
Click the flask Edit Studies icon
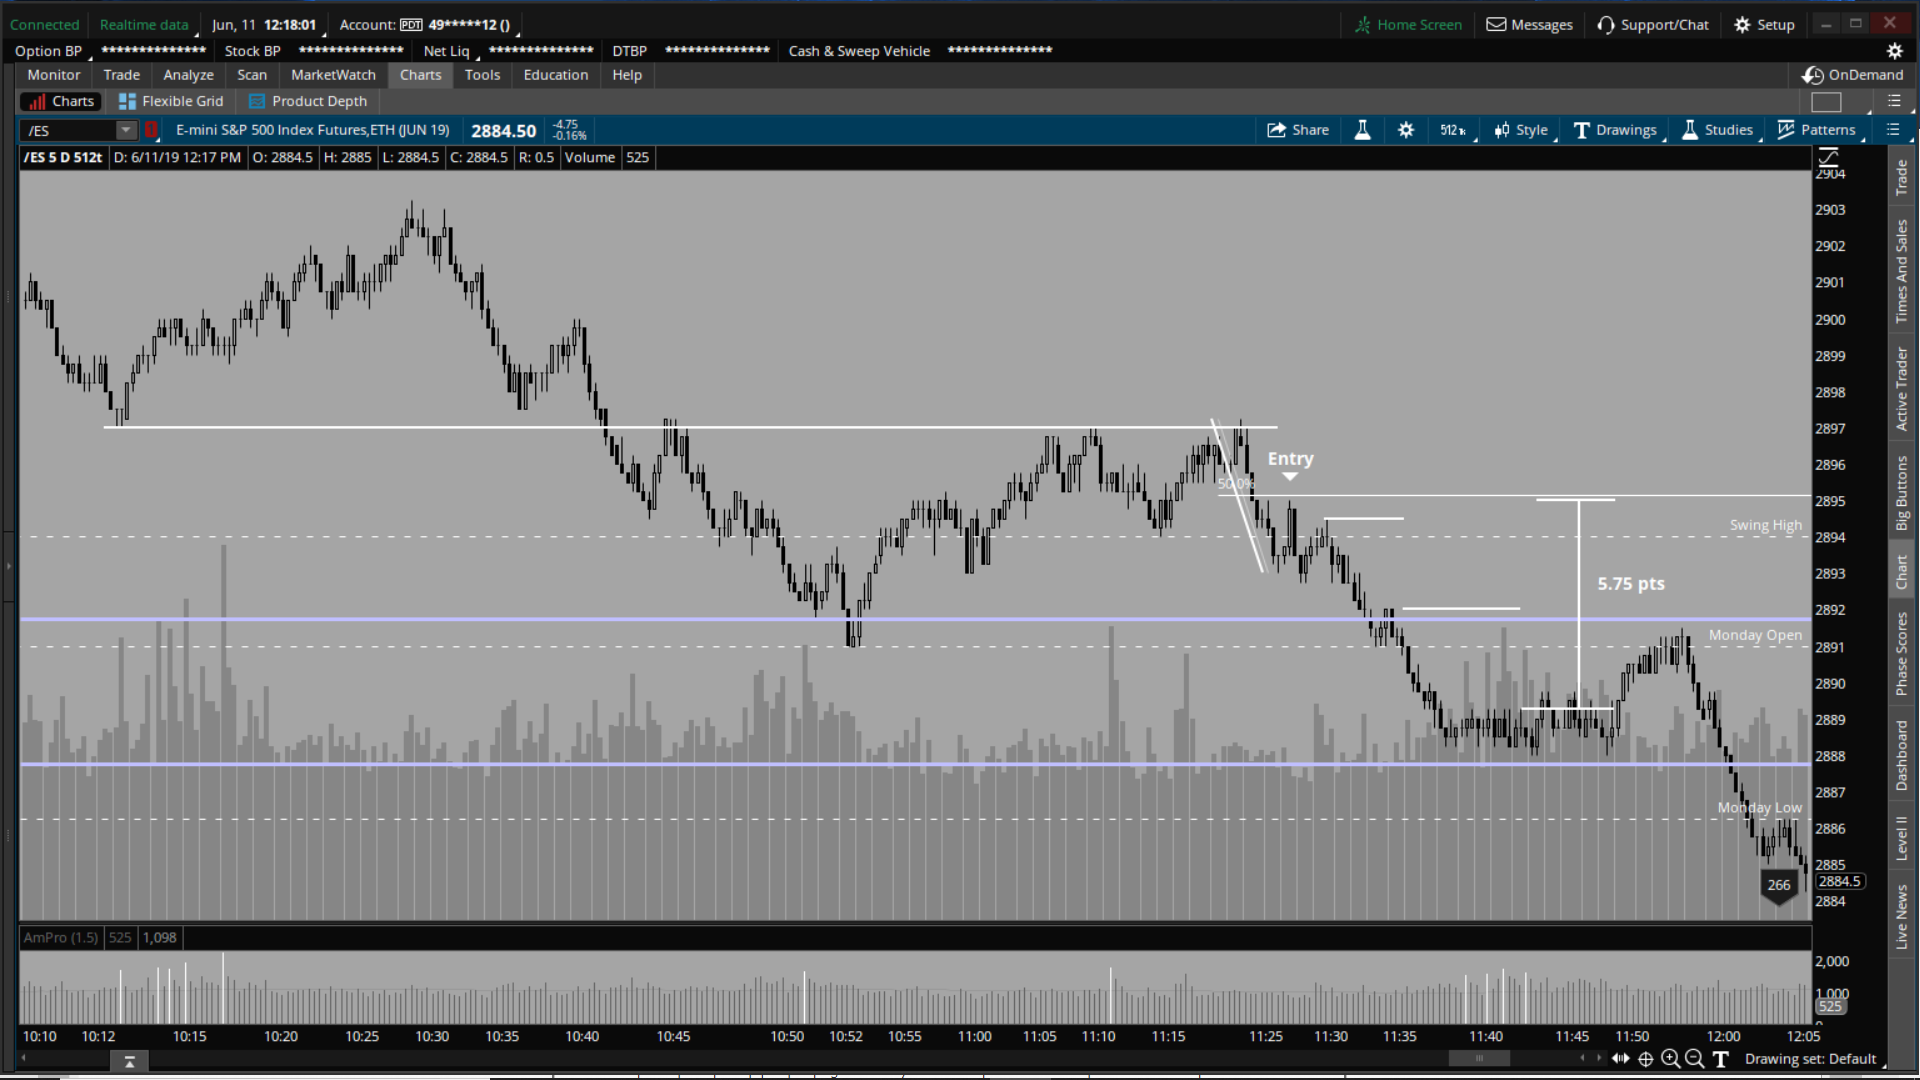[x=1362, y=130]
